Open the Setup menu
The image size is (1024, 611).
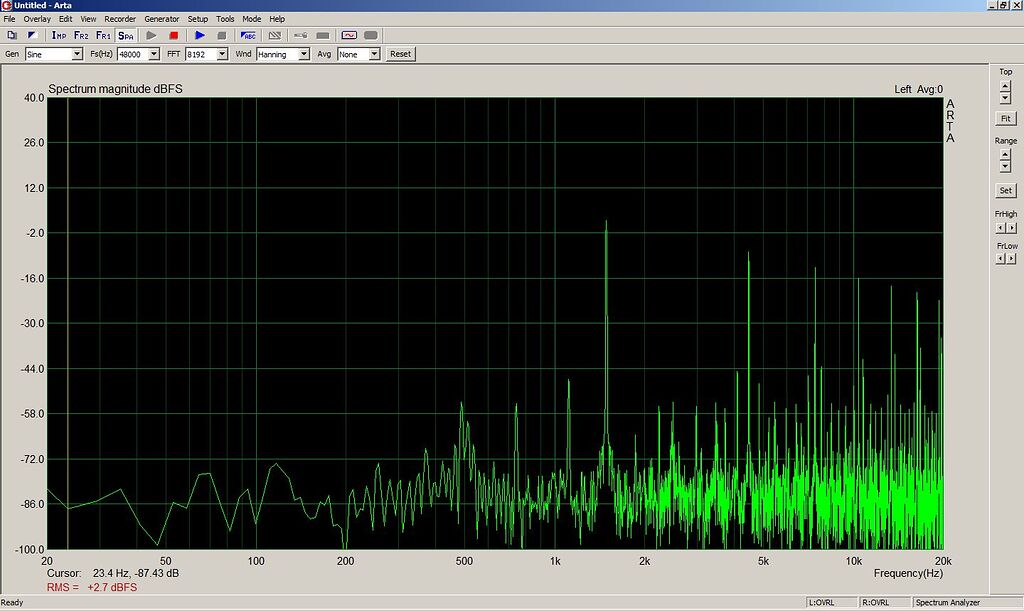(198, 18)
